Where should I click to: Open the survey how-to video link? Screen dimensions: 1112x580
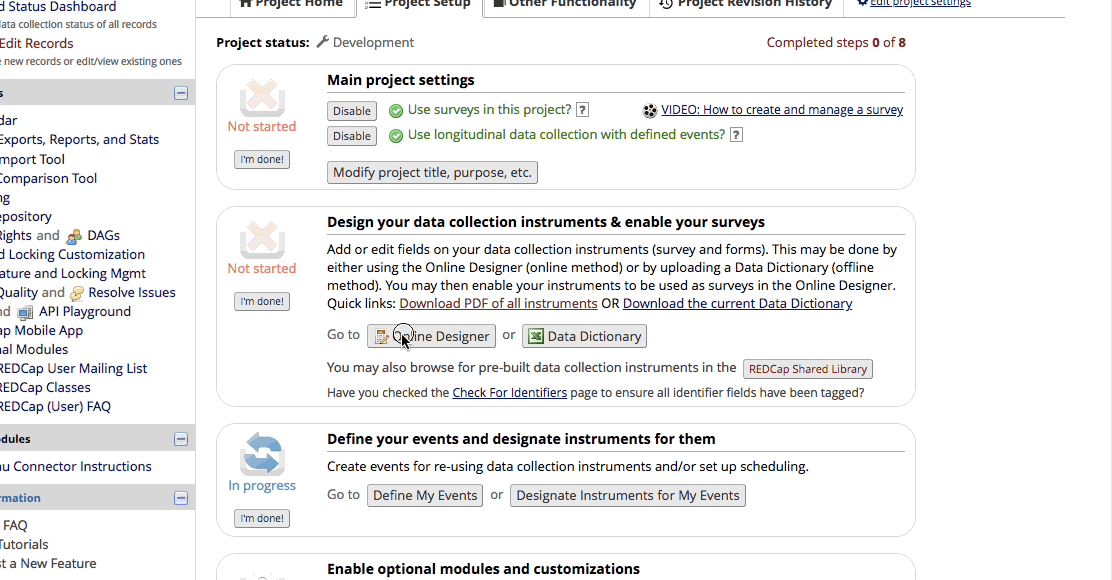click(x=782, y=110)
